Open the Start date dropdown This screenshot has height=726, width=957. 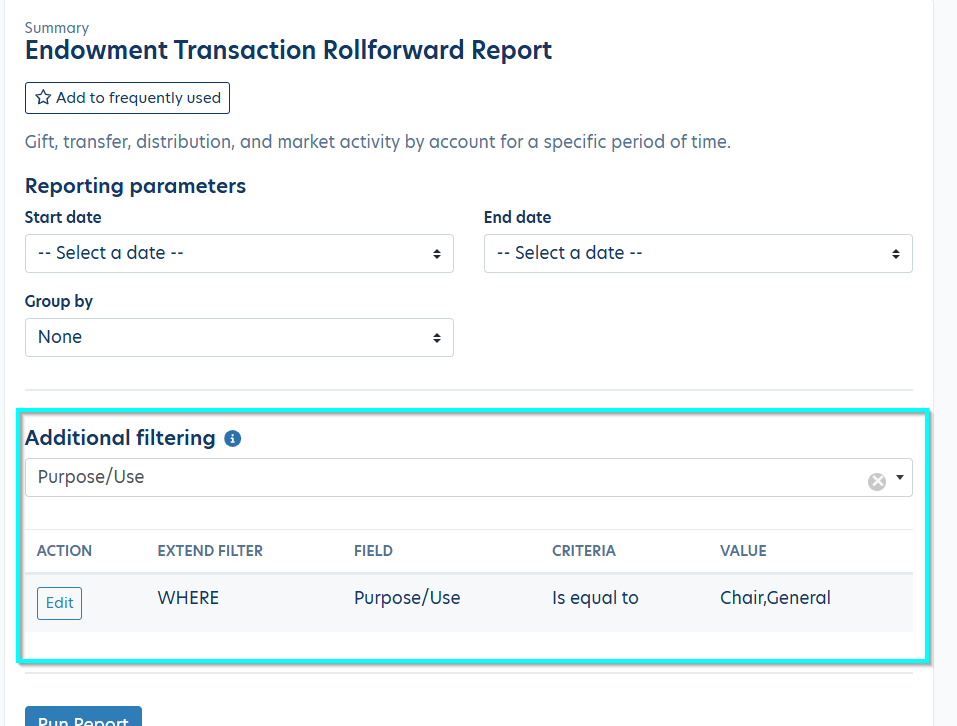pos(239,253)
